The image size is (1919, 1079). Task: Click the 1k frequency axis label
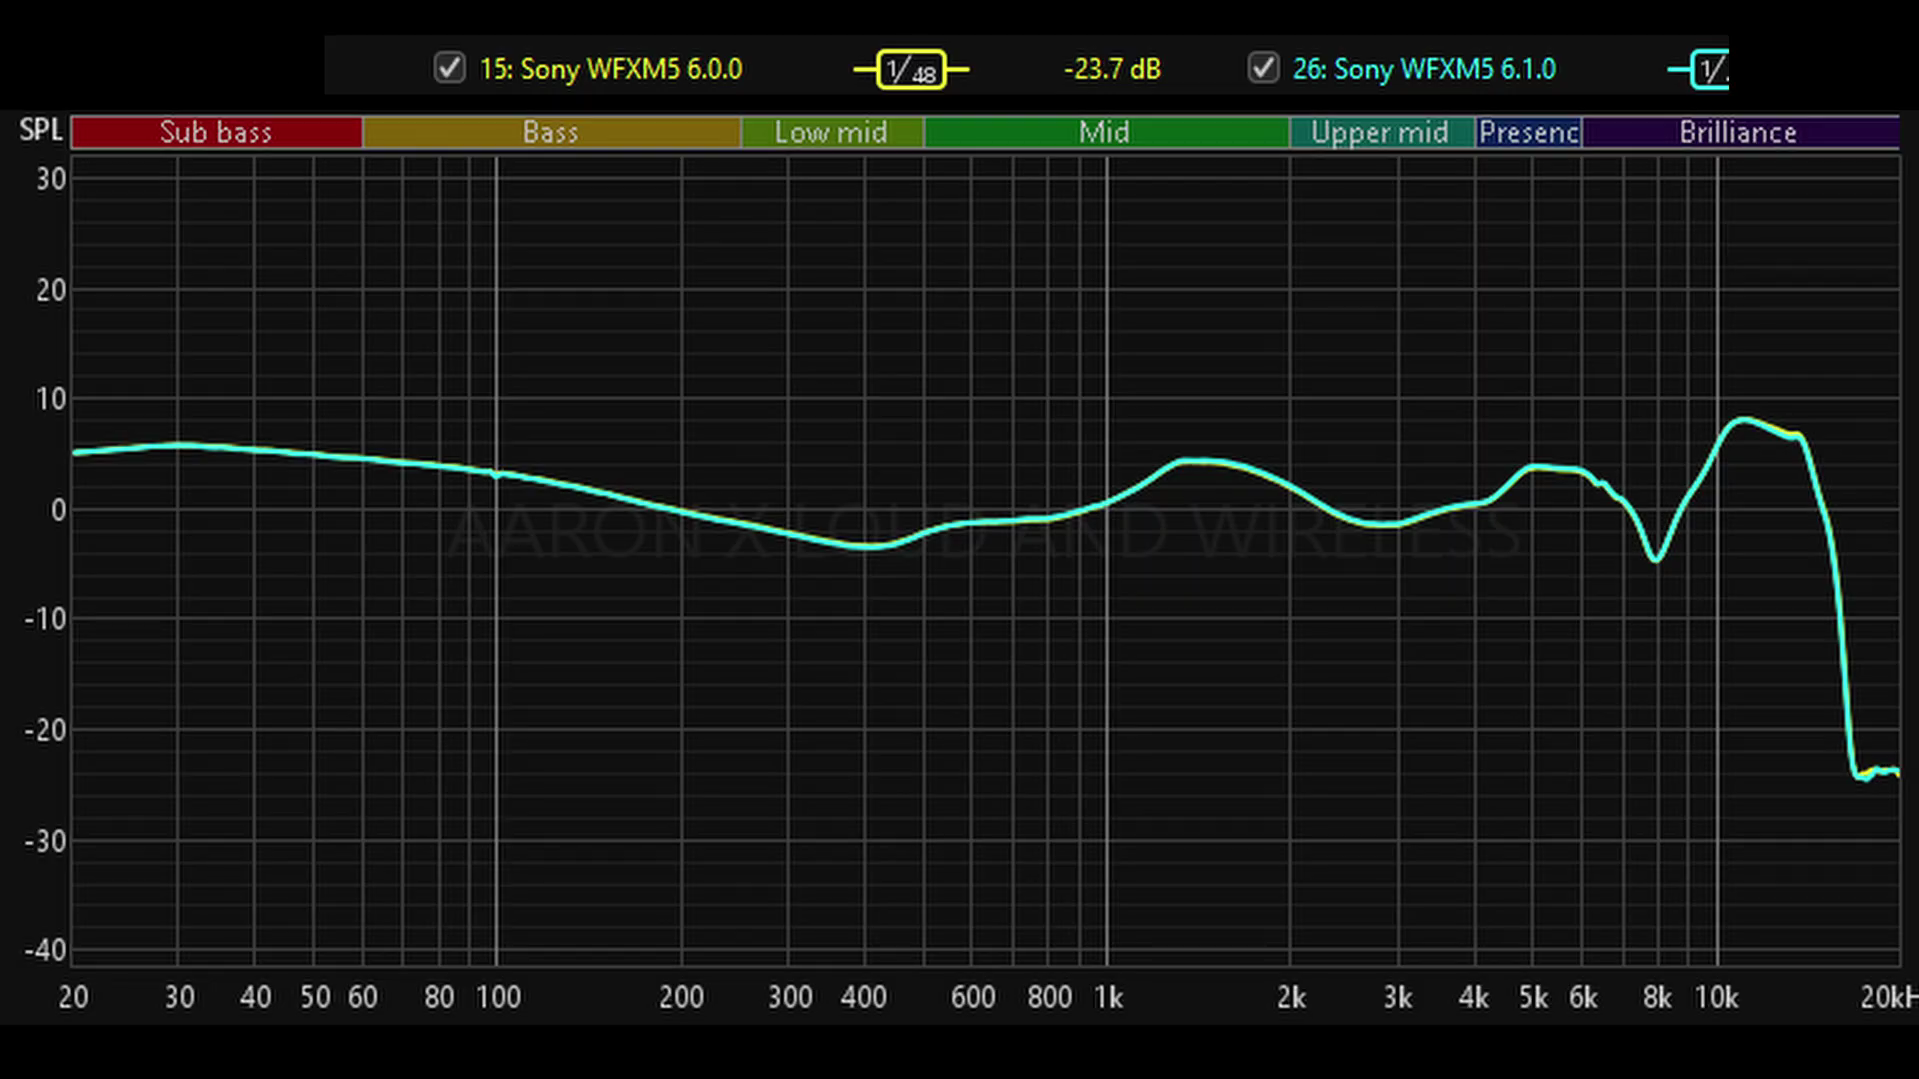1108,997
